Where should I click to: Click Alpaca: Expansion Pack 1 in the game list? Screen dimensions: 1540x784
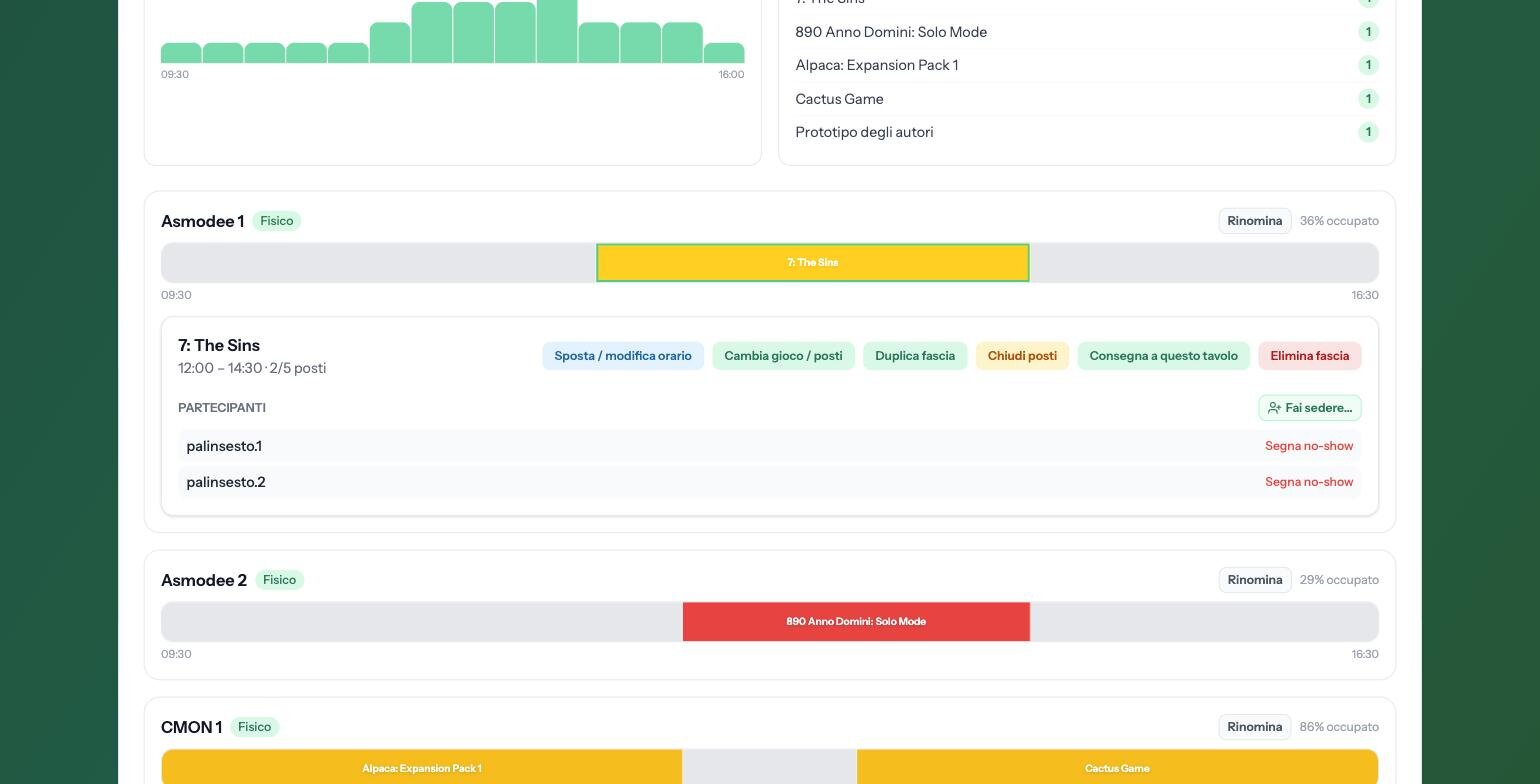[877, 65]
